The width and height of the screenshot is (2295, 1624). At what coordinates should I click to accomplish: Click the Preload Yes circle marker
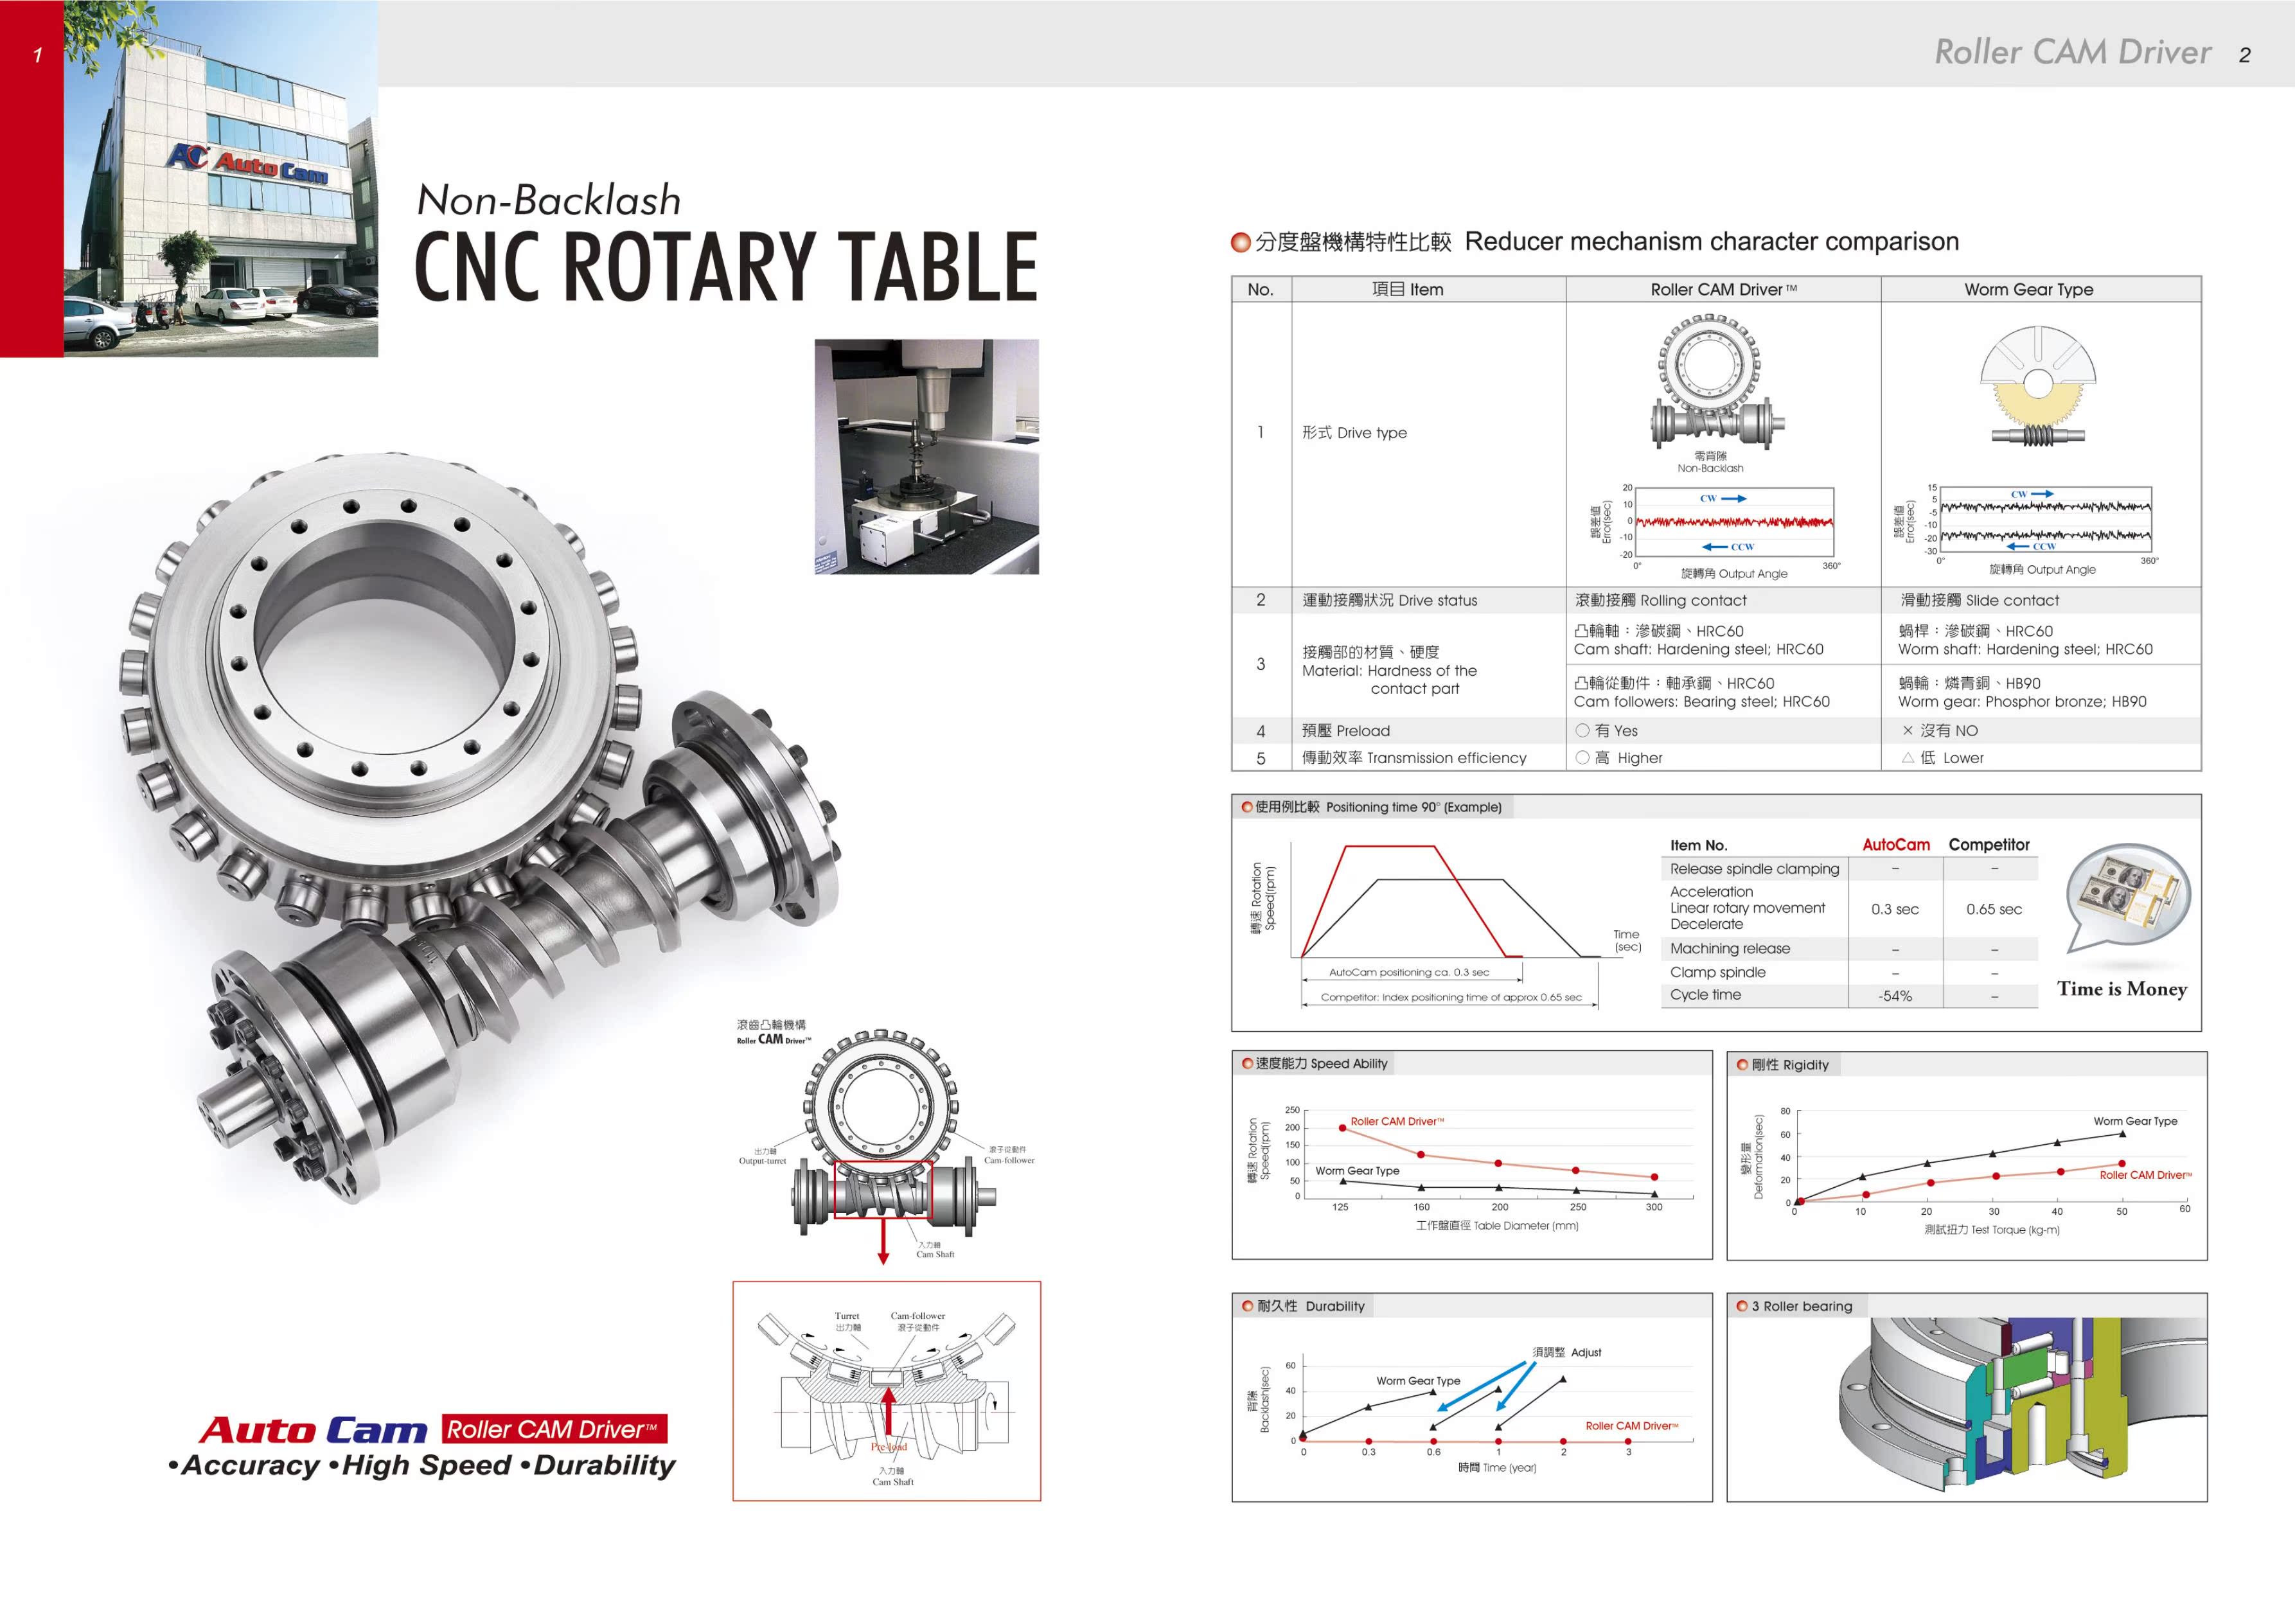click(1582, 731)
